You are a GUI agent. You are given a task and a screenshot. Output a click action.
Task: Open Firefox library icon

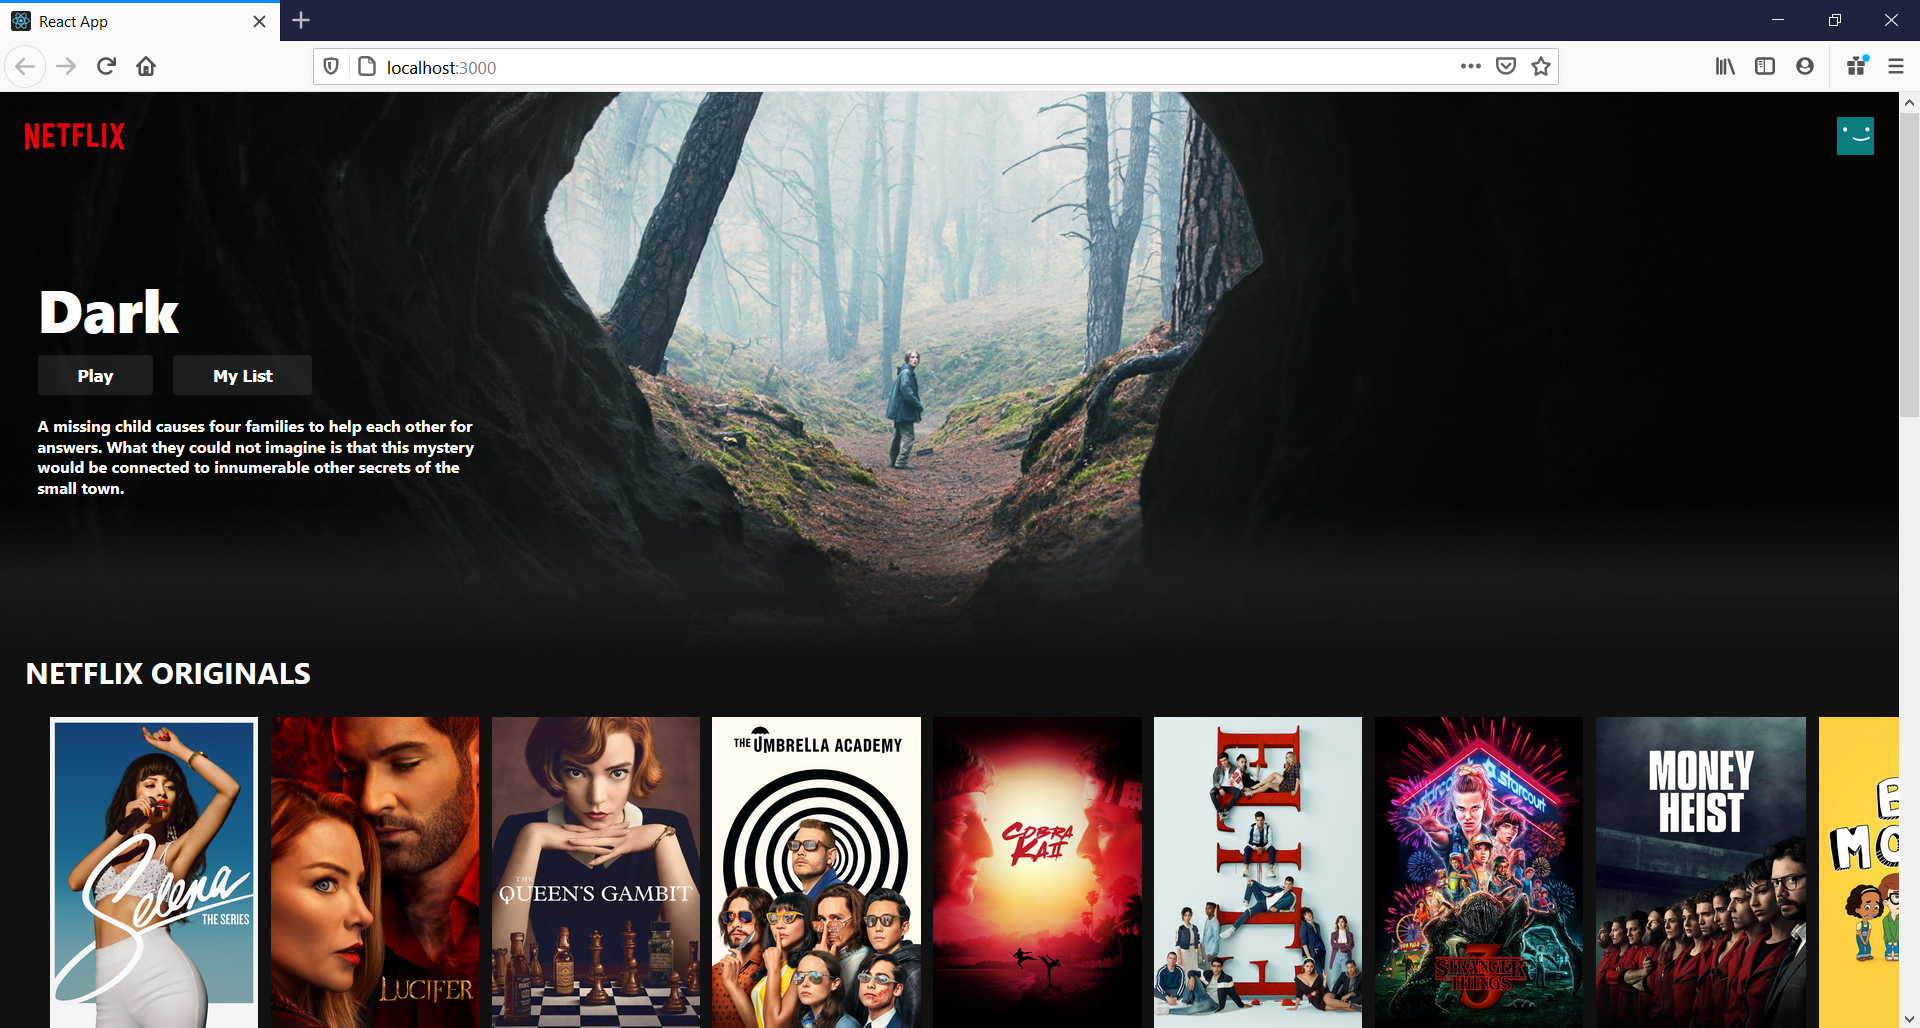pyautogui.click(x=1725, y=67)
